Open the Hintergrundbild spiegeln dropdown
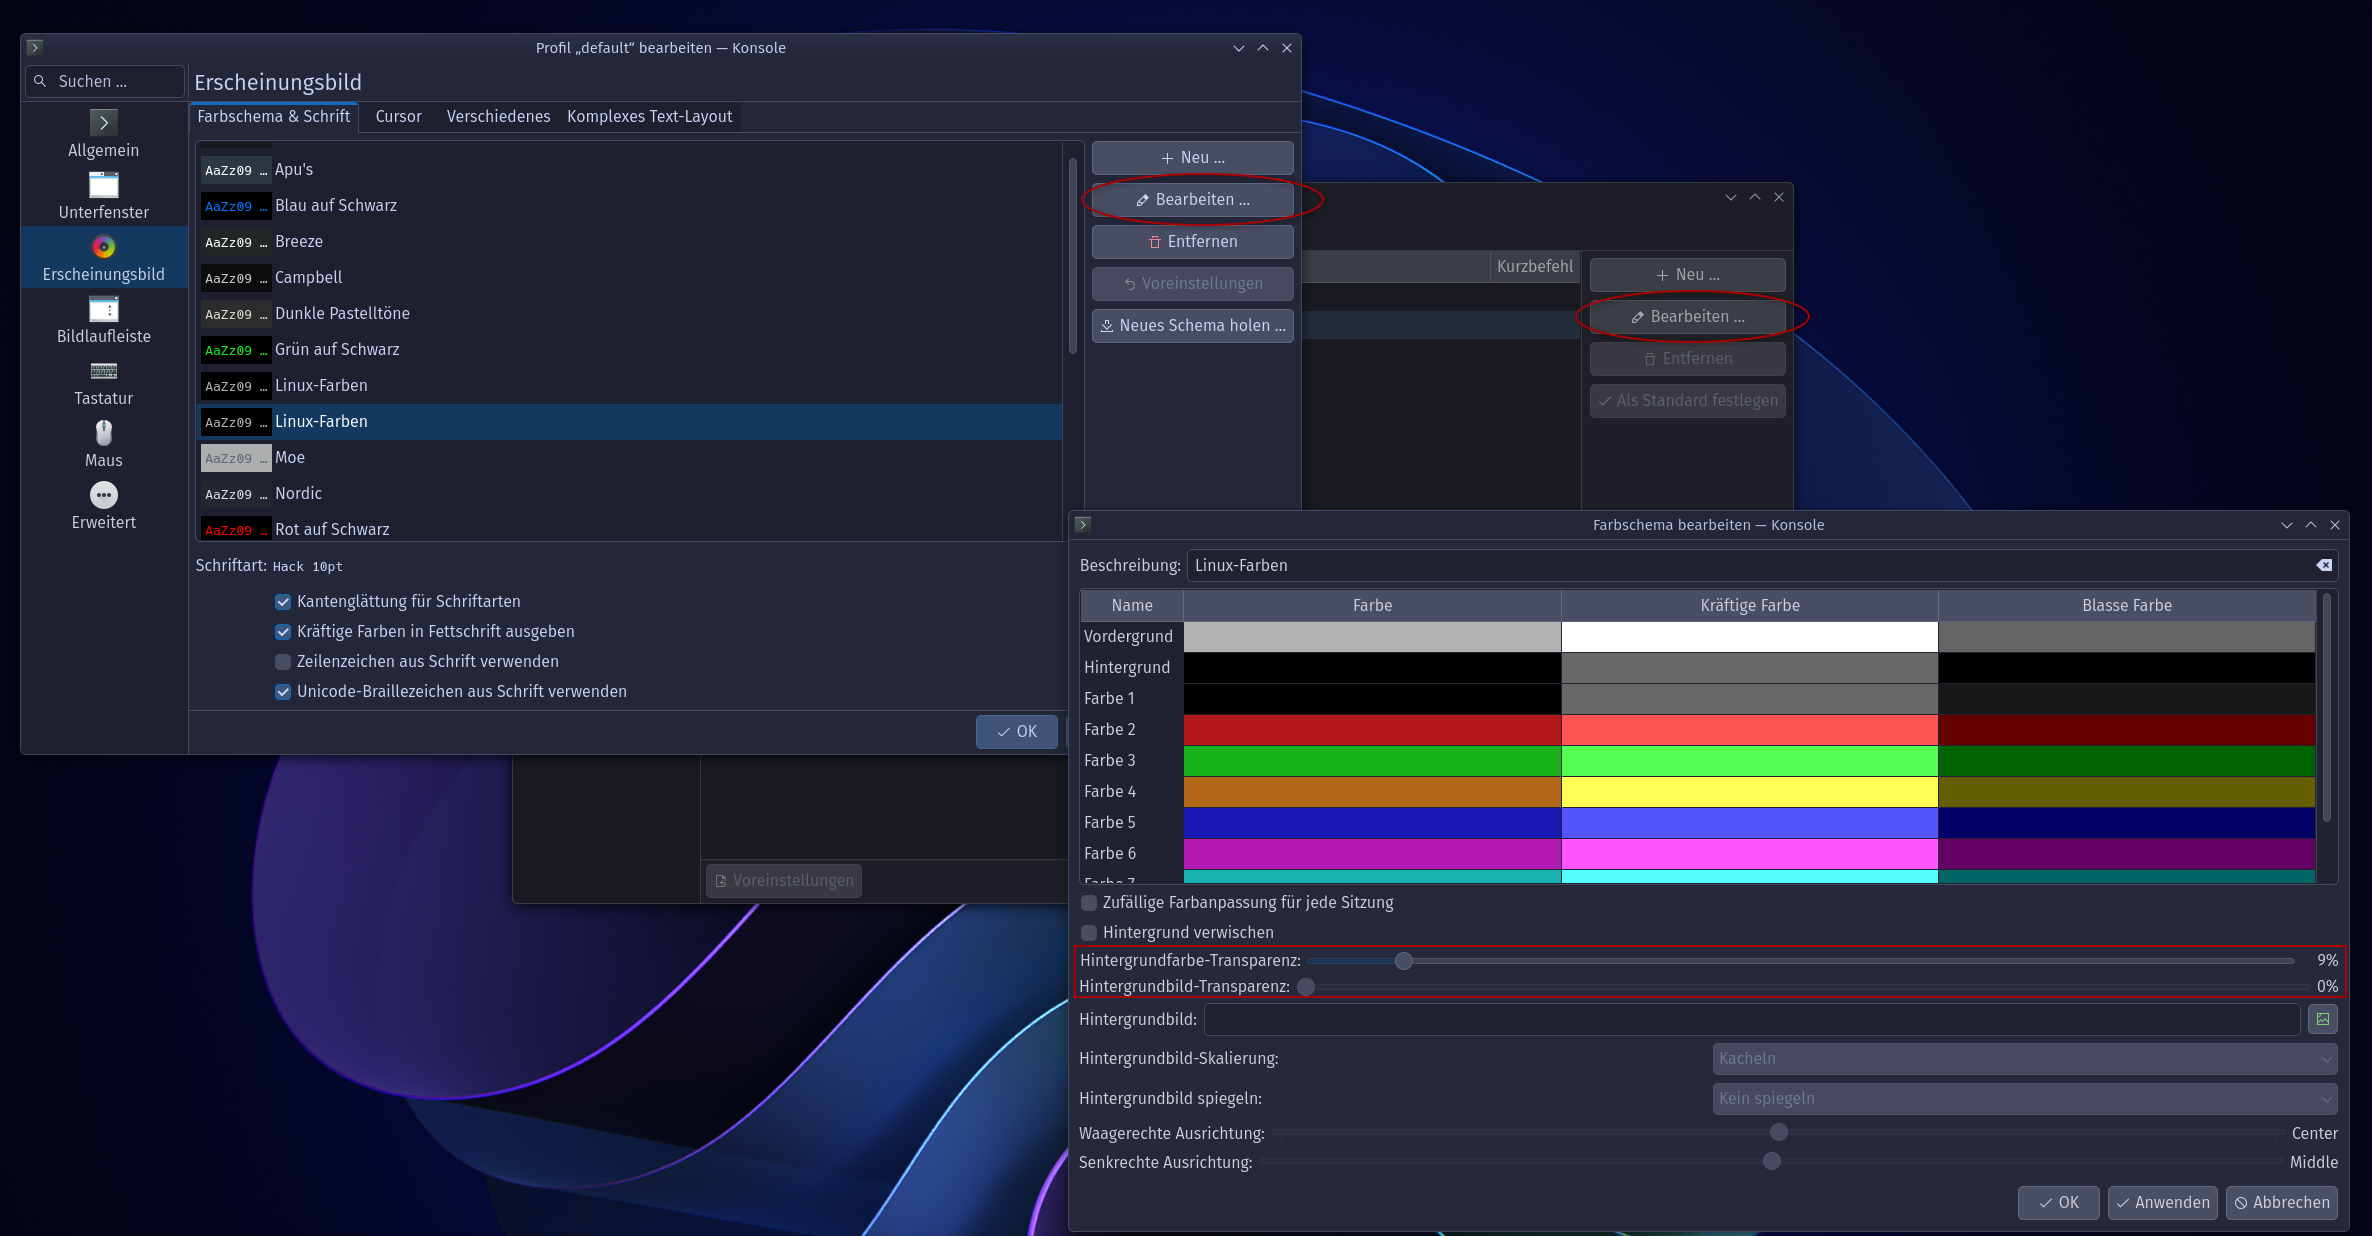Image resolution: width=2372 pixels, height=1236 pixels. tap(2024, 1098)
